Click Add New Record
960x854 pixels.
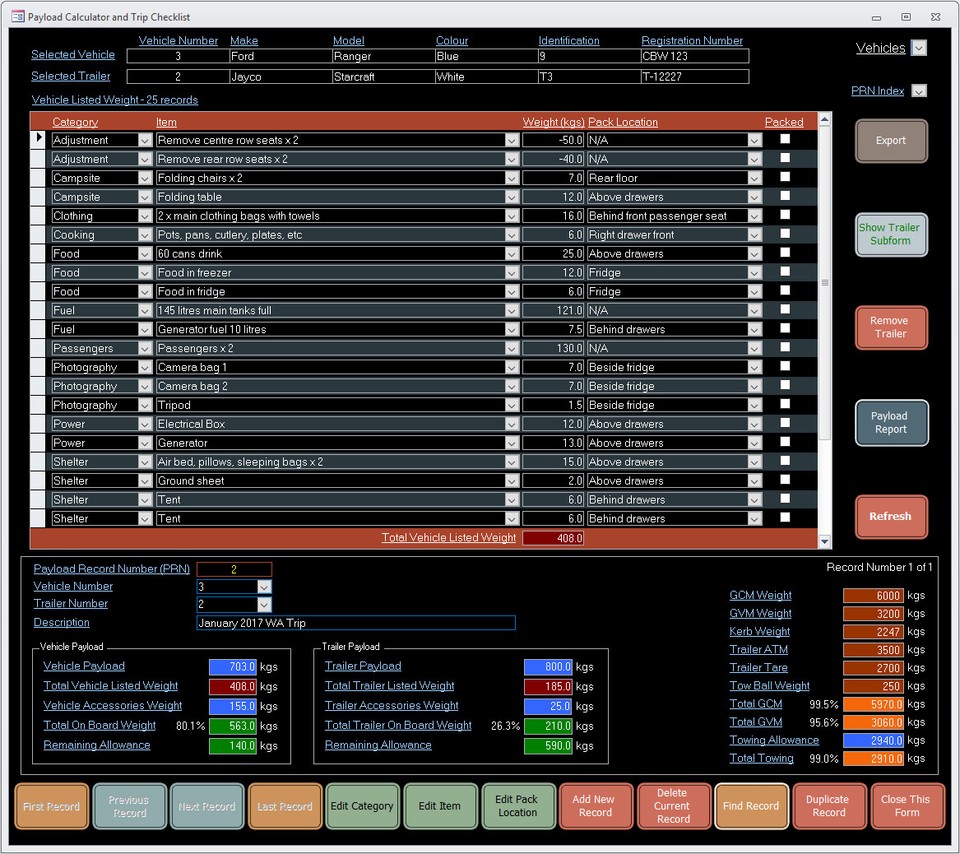[595, 806]
